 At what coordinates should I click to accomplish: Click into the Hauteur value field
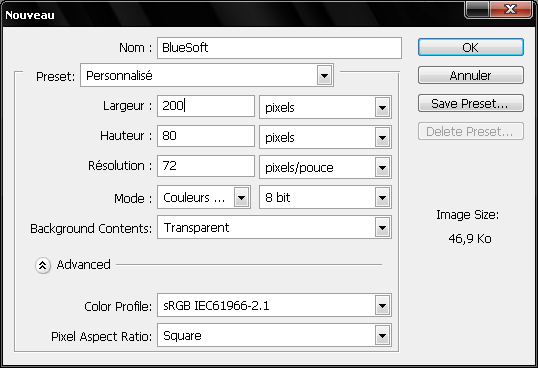[206, 136]
